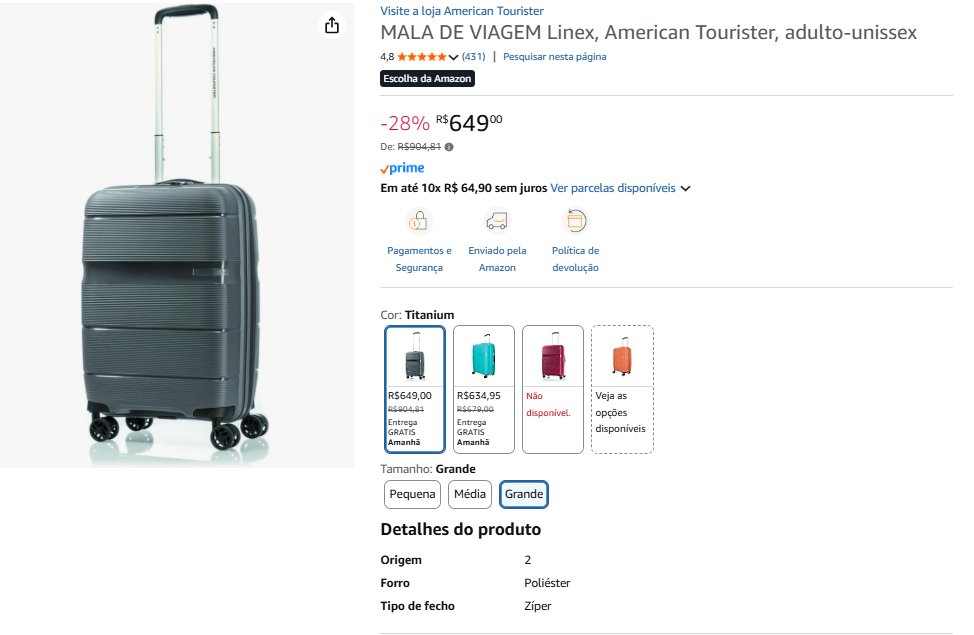Visit the American Tourister store link
This screenshot has width=974, height=635.
(x=462, y=11)
